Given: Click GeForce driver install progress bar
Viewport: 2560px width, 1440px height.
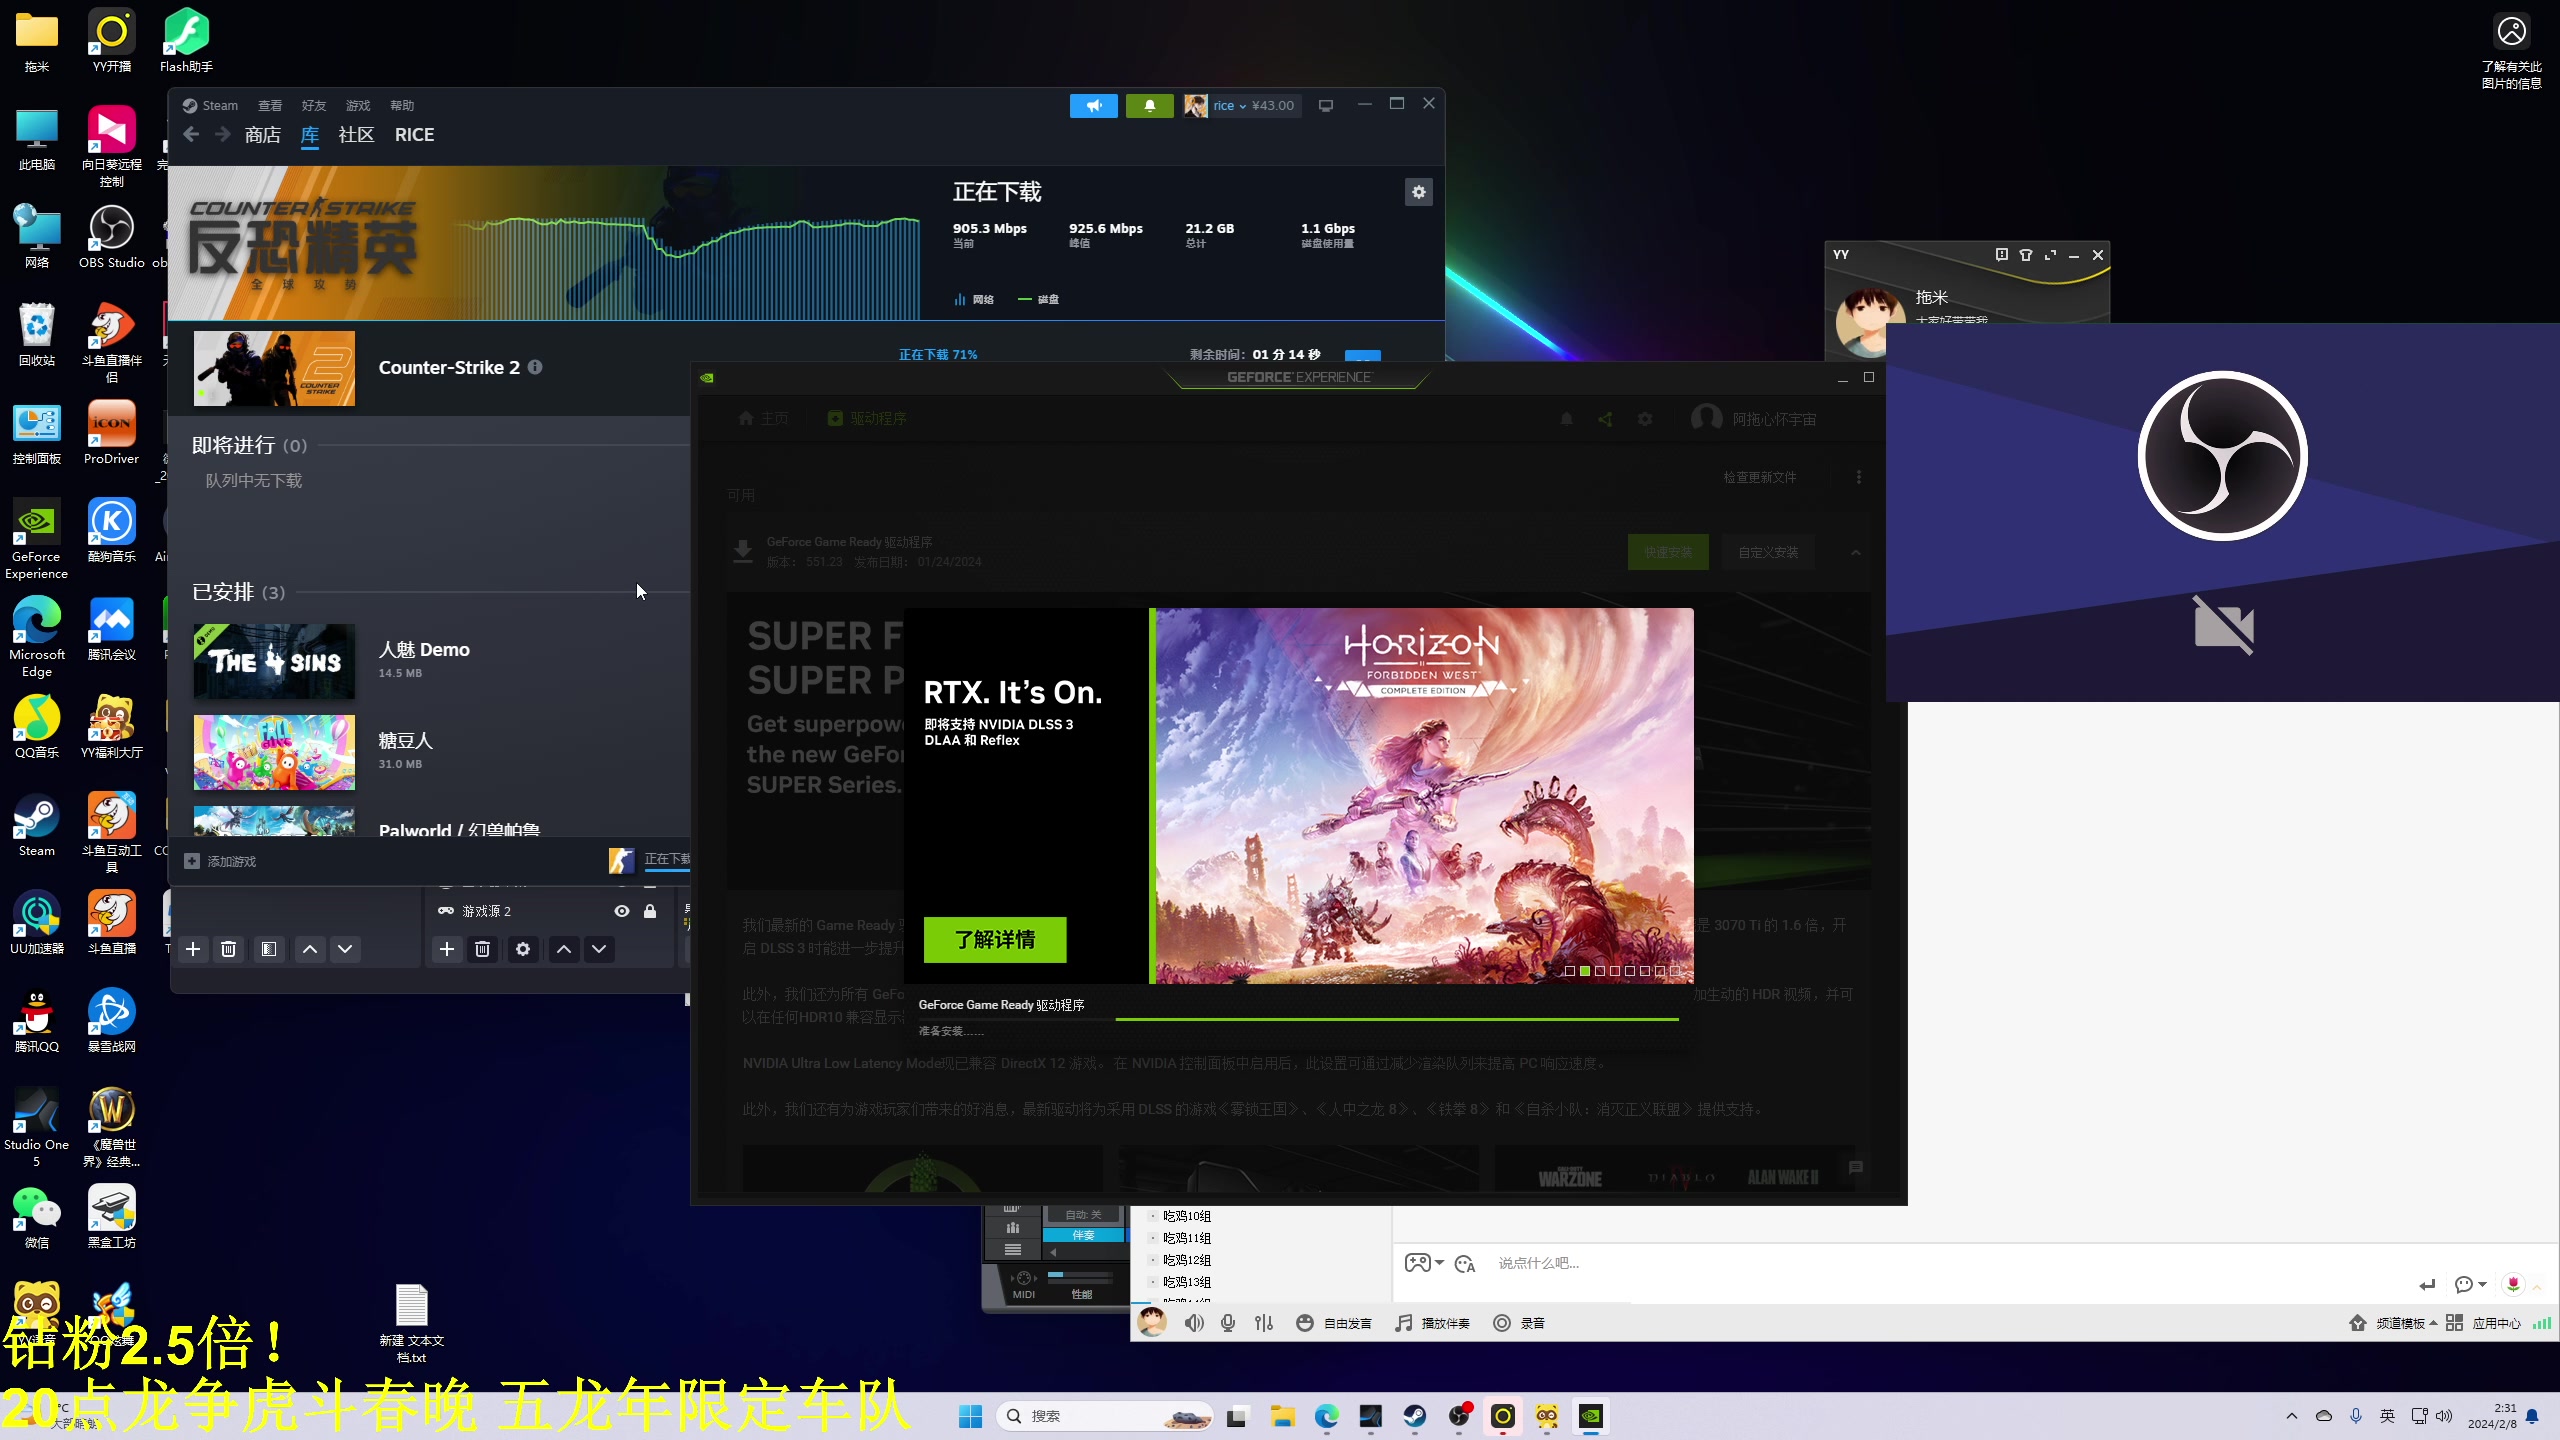Looking at the screenshot, I should pos(1298,1019).
